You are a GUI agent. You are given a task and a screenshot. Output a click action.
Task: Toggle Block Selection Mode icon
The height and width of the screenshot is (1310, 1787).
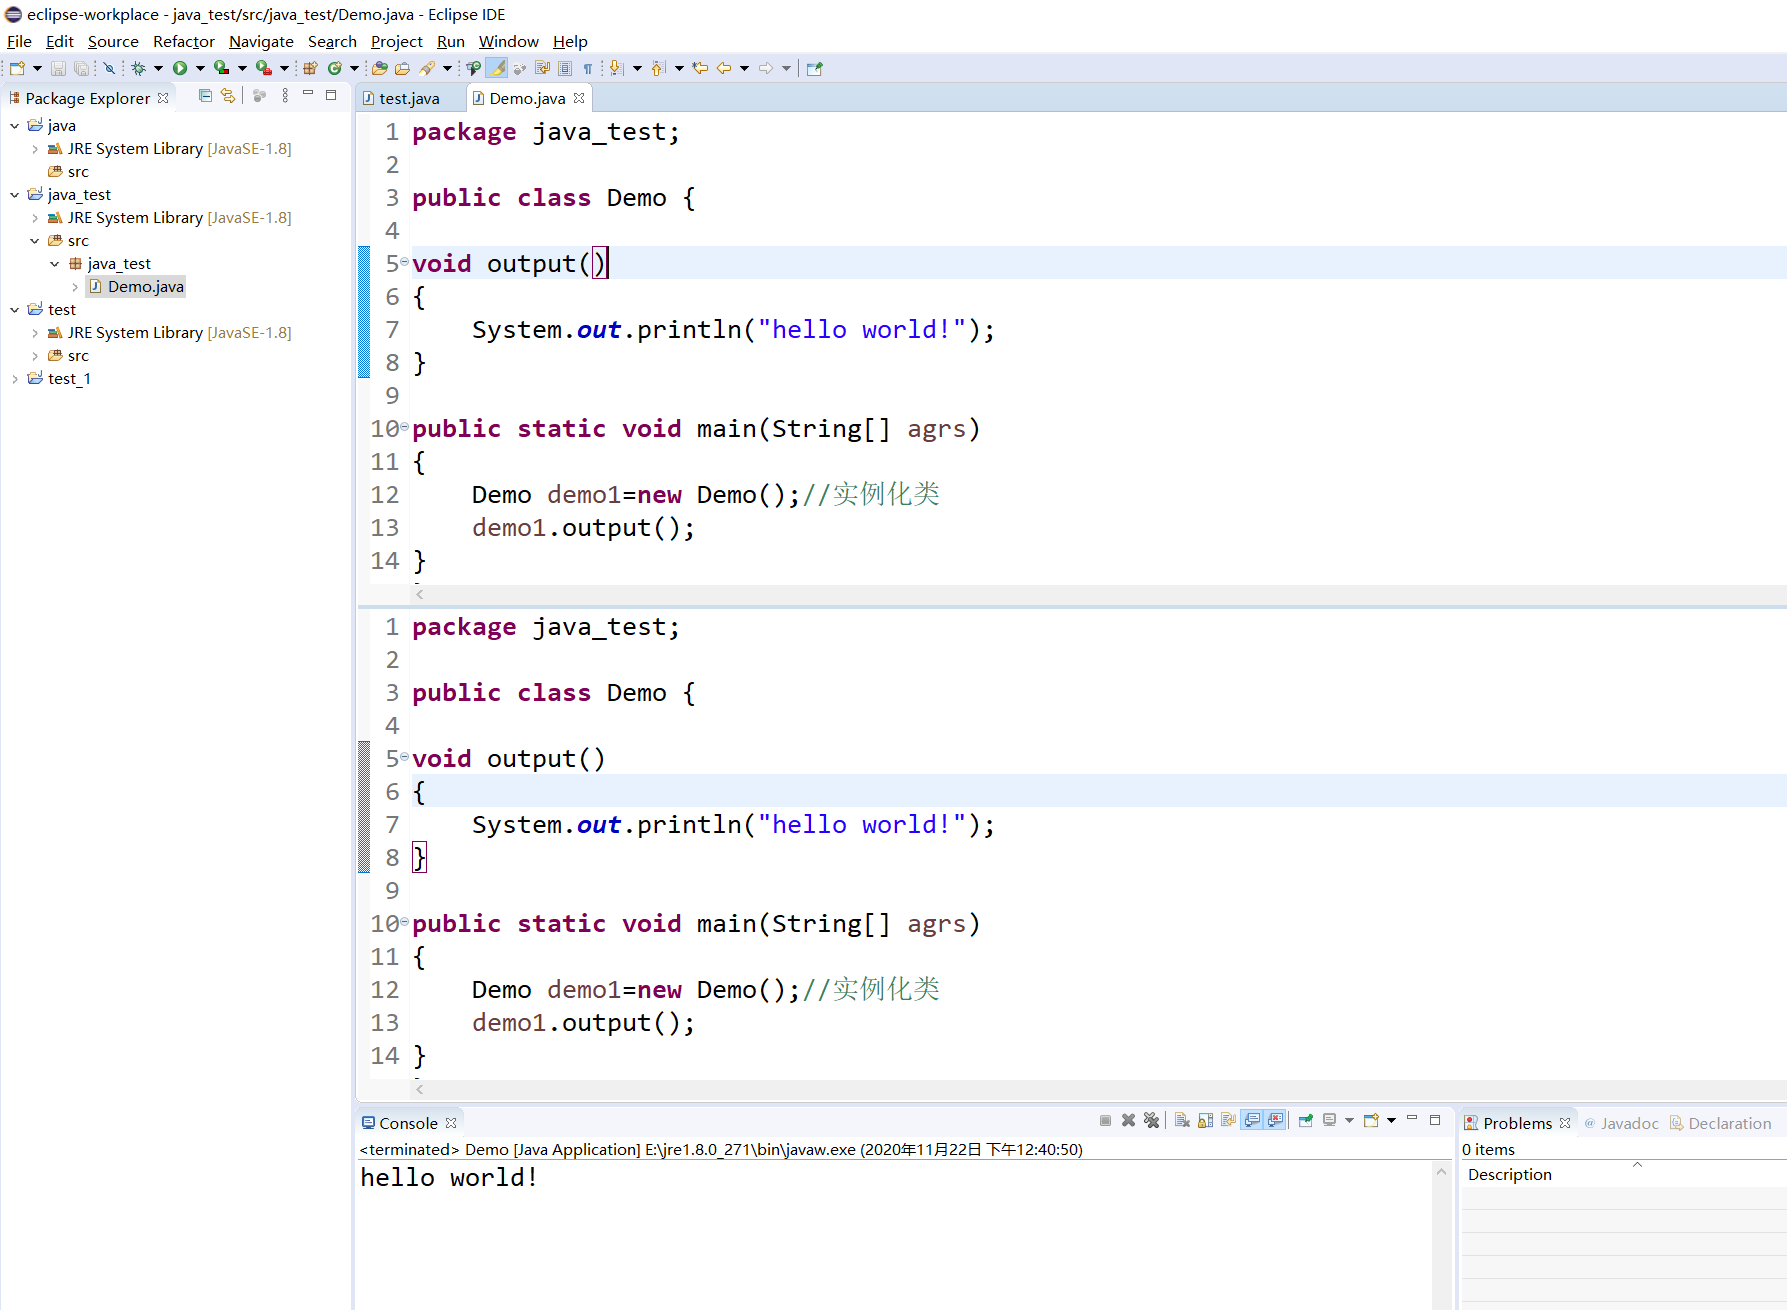tap(565, 68)
